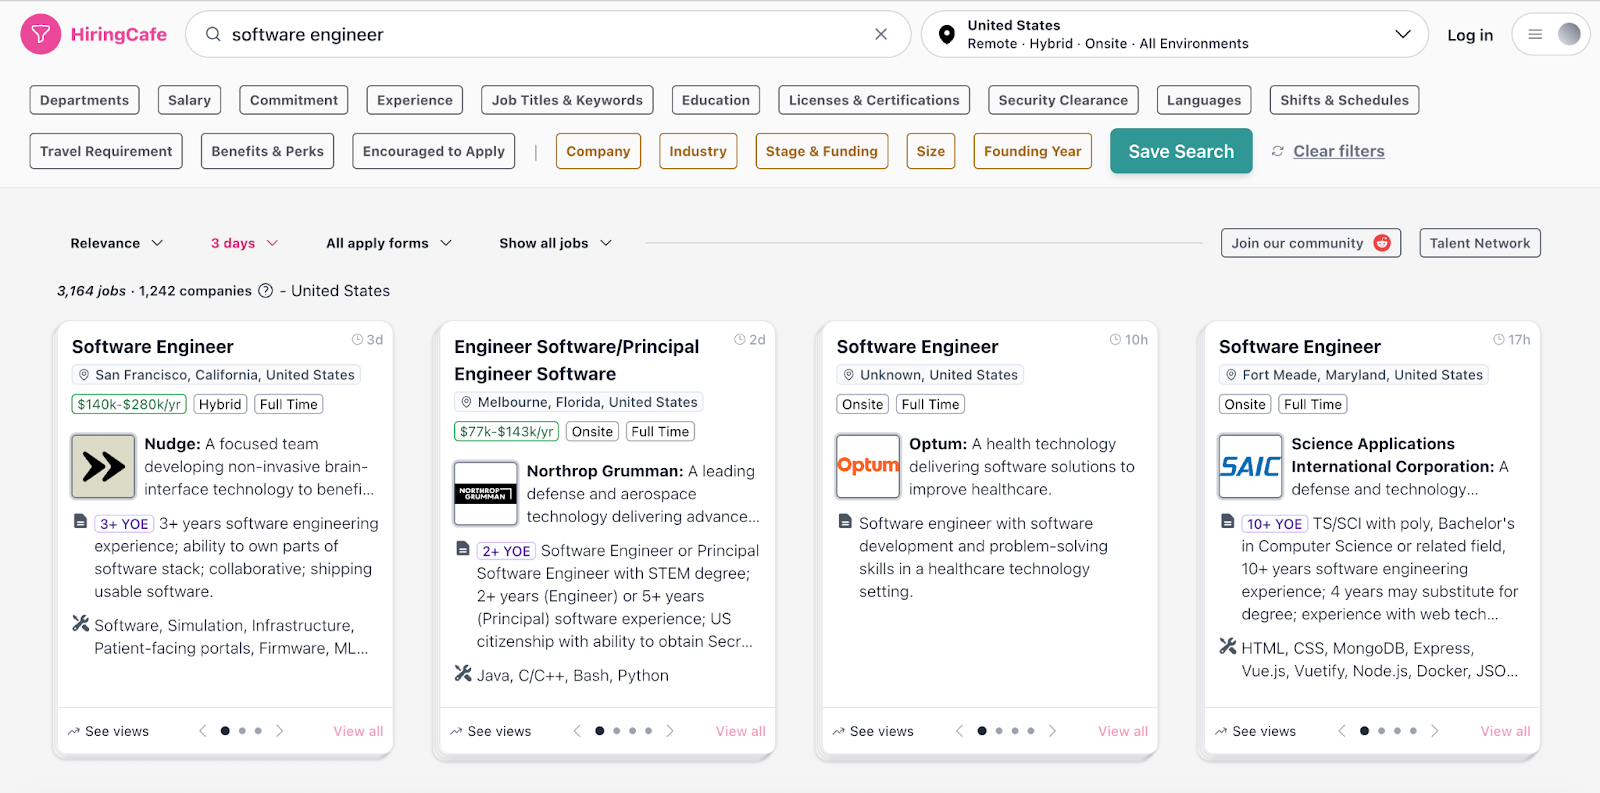Open the Encouraged to Apply filter
Image resolution: width=1600 pixels, height=793 pixels.
tap(433, 151)
